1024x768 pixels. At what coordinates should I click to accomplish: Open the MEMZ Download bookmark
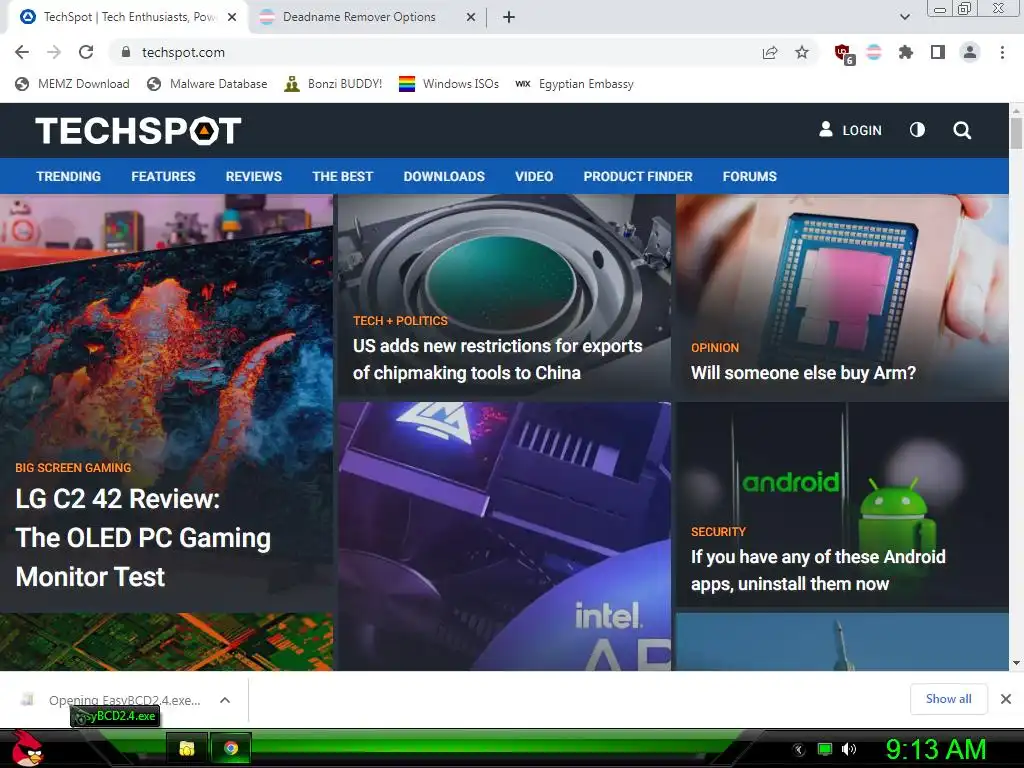[x=72, y=84]
